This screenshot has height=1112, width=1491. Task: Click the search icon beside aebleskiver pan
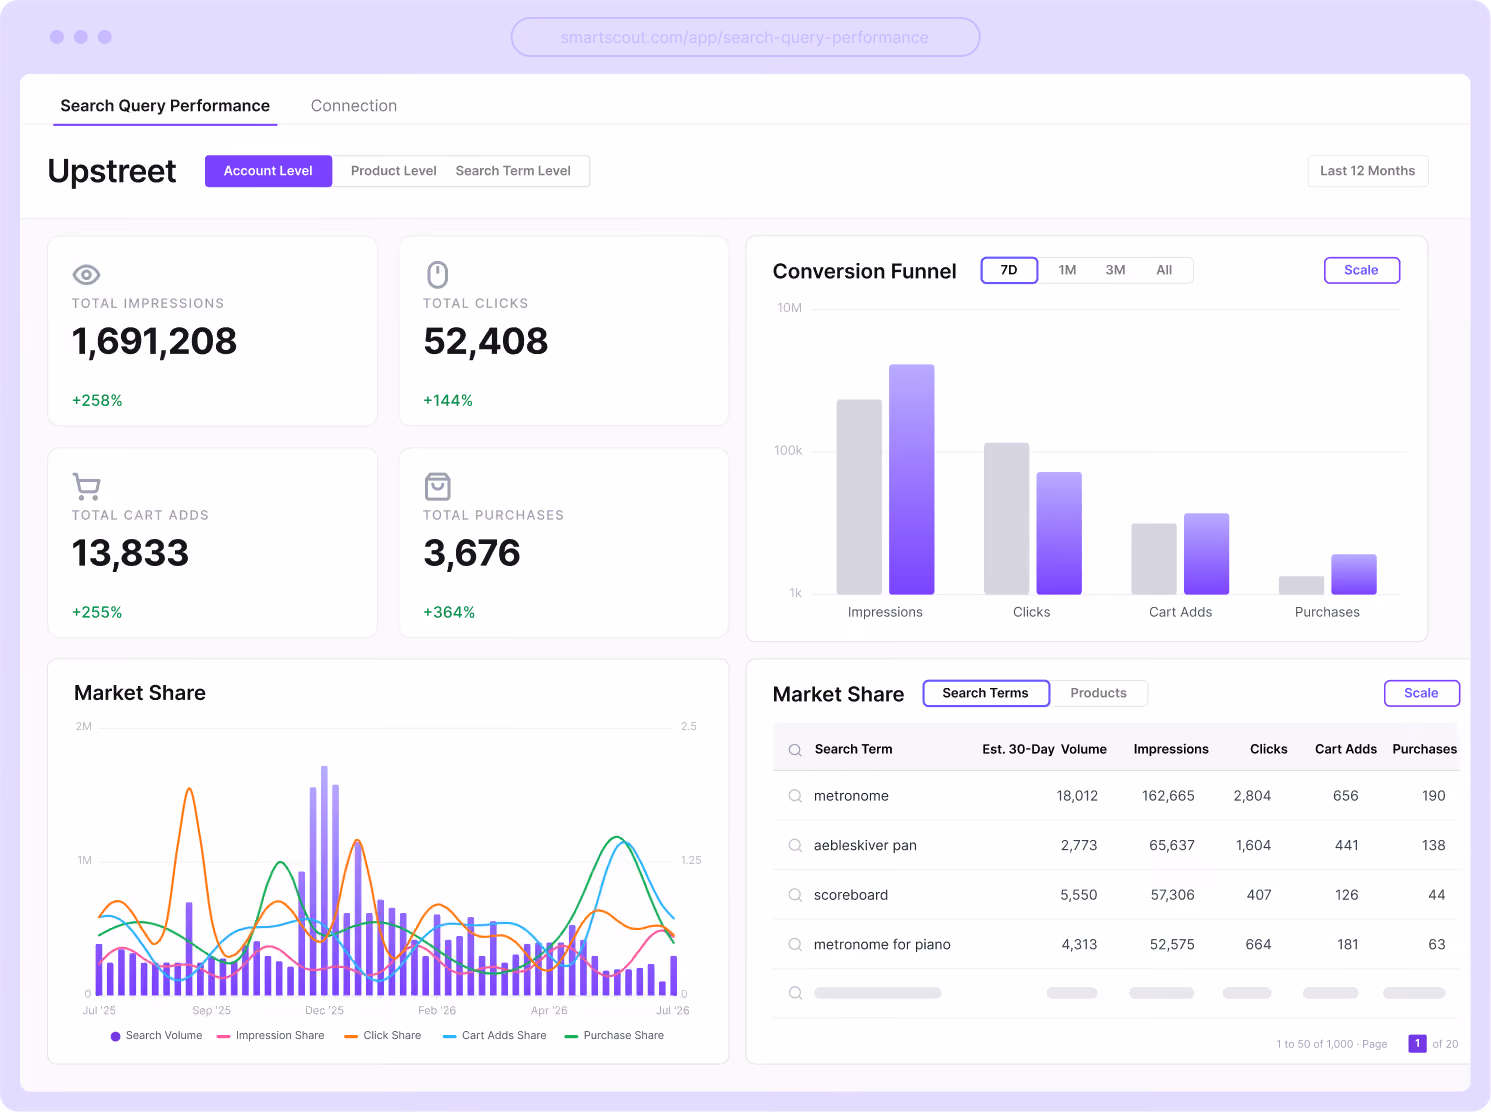coord(795,845)
